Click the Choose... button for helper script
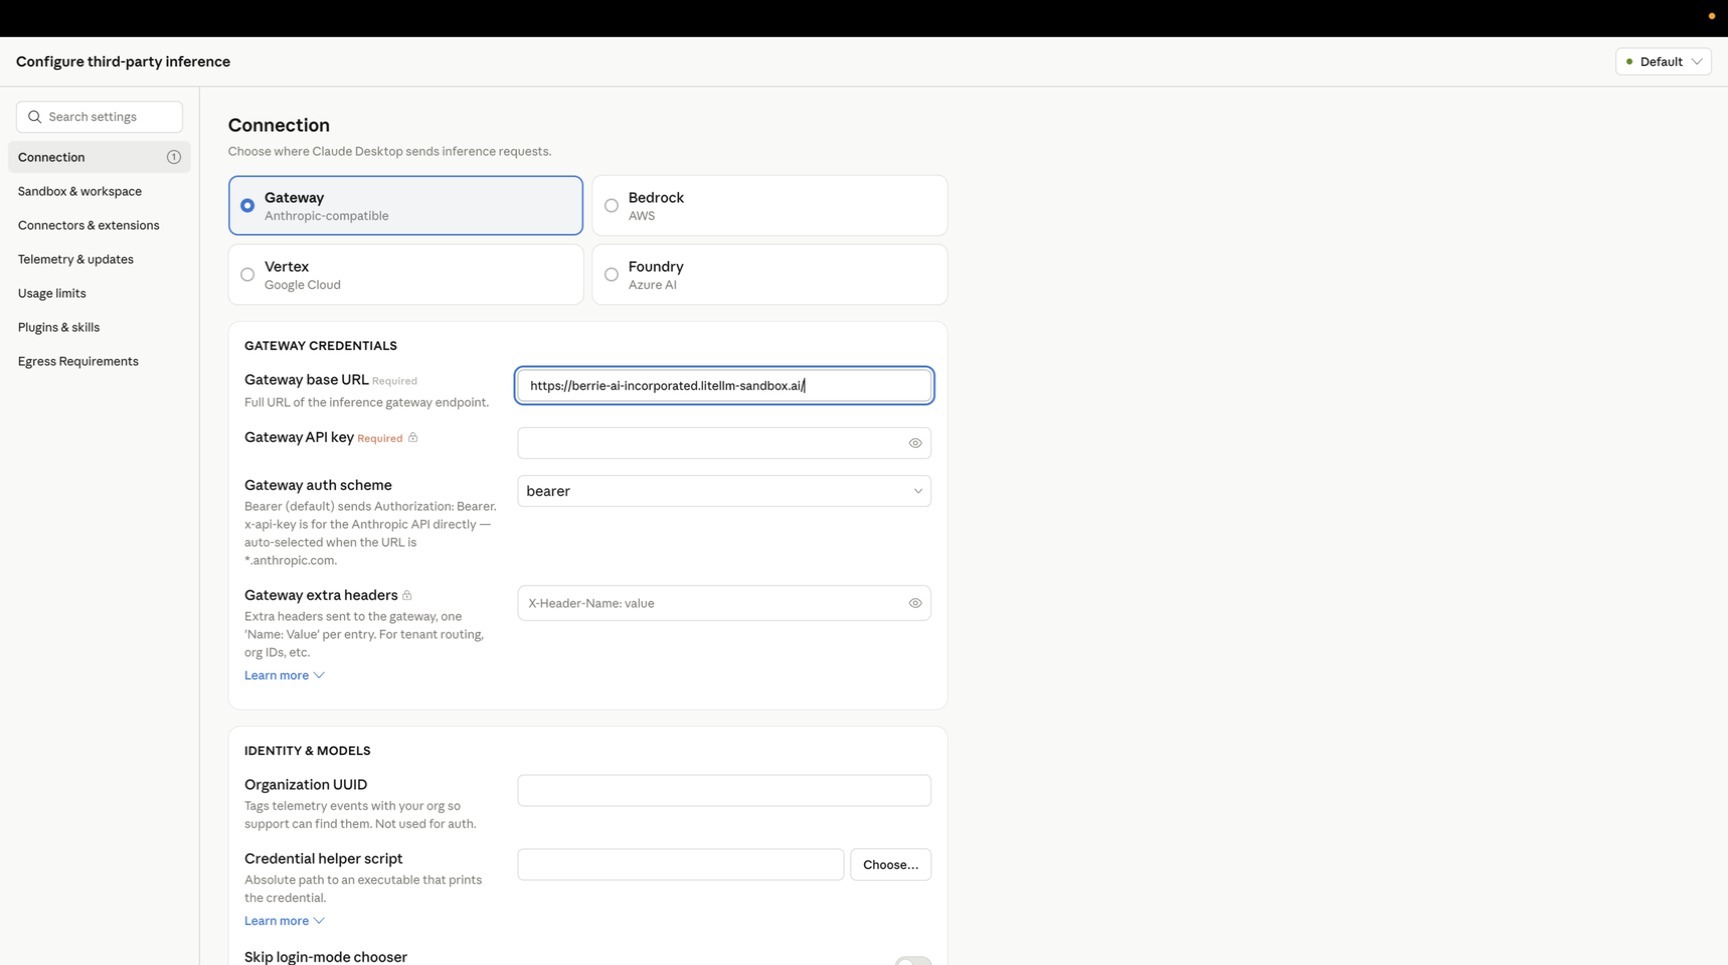Viewport: 1728px width, 965px height. coord(891,865)
